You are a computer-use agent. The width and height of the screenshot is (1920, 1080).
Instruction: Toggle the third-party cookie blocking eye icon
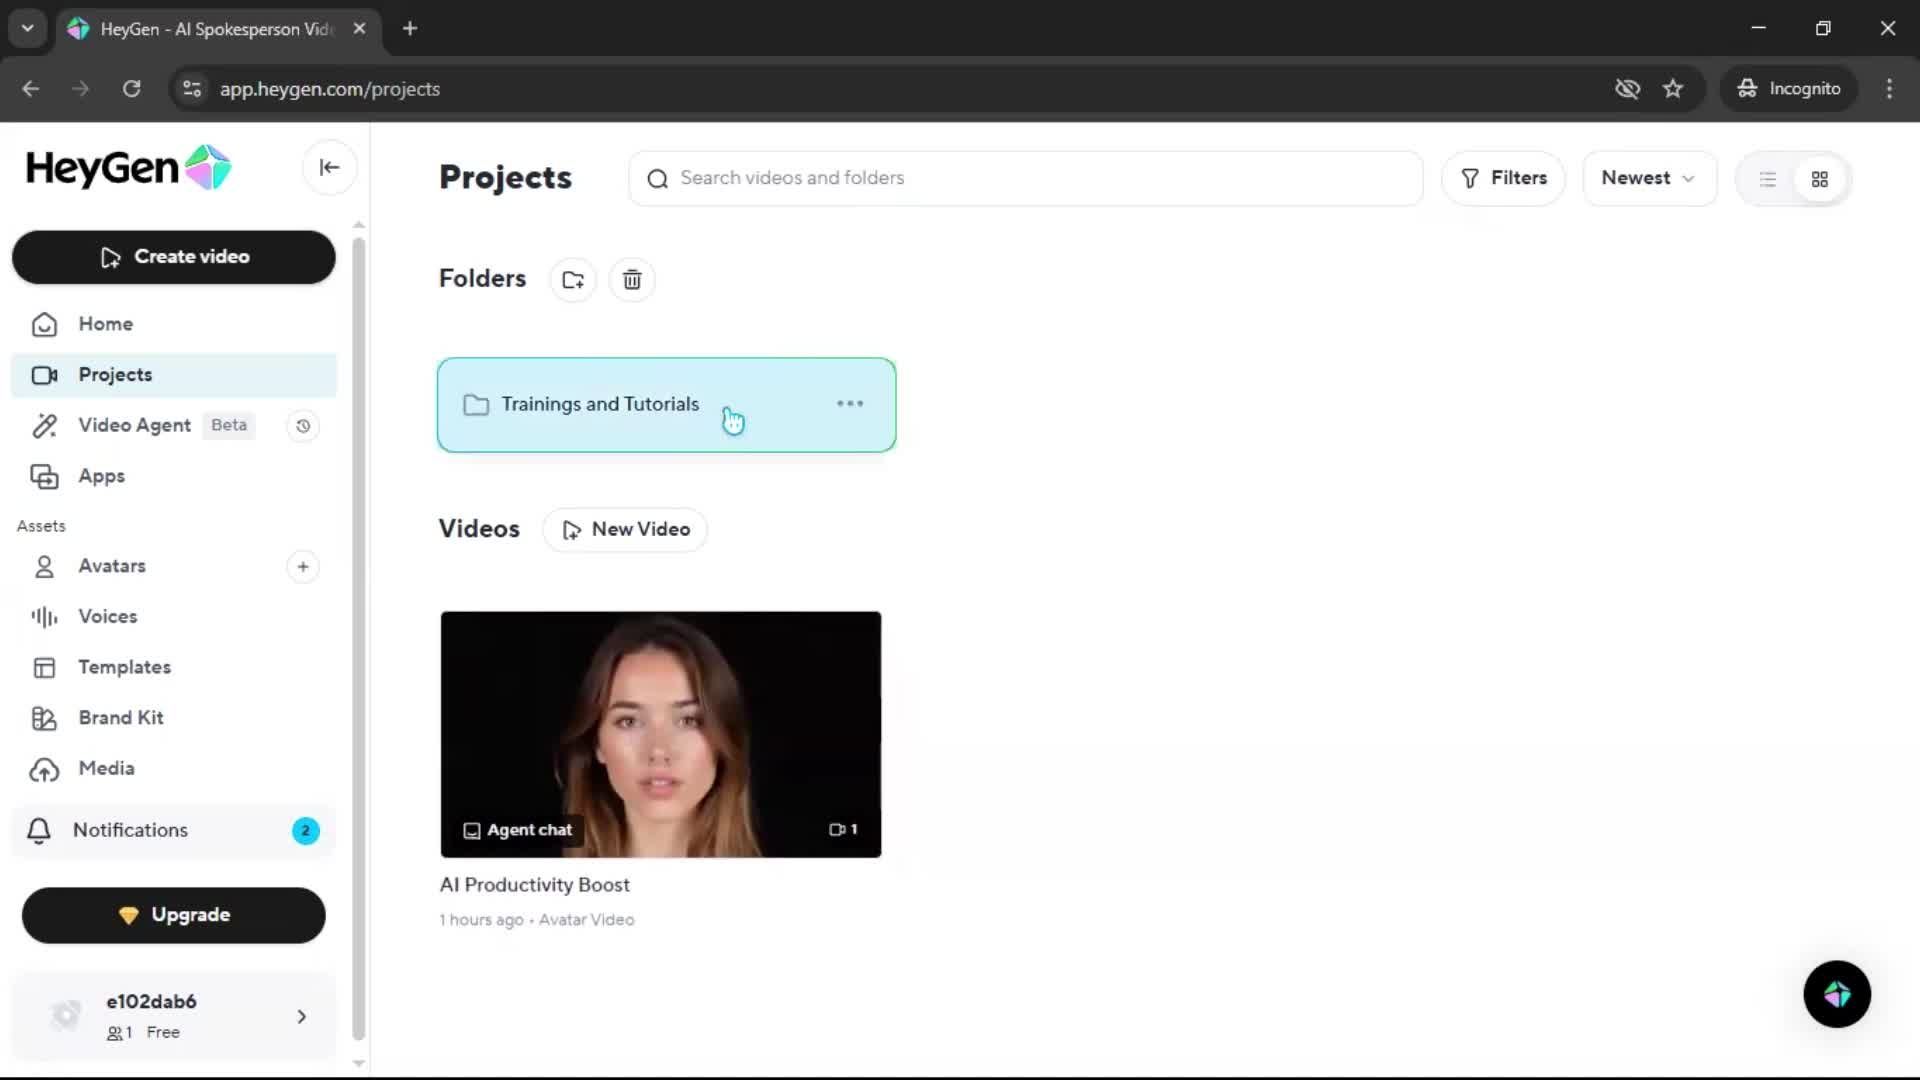[1627, 89]
